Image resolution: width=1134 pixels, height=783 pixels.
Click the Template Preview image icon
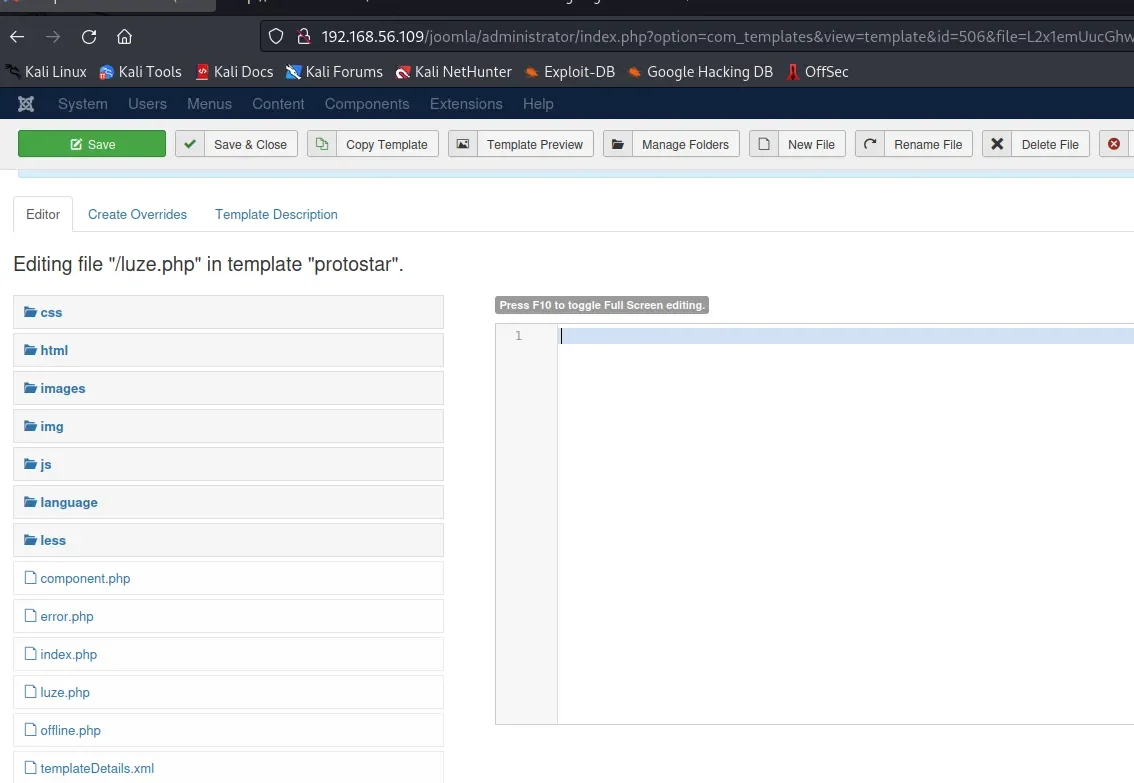(463, 144)
